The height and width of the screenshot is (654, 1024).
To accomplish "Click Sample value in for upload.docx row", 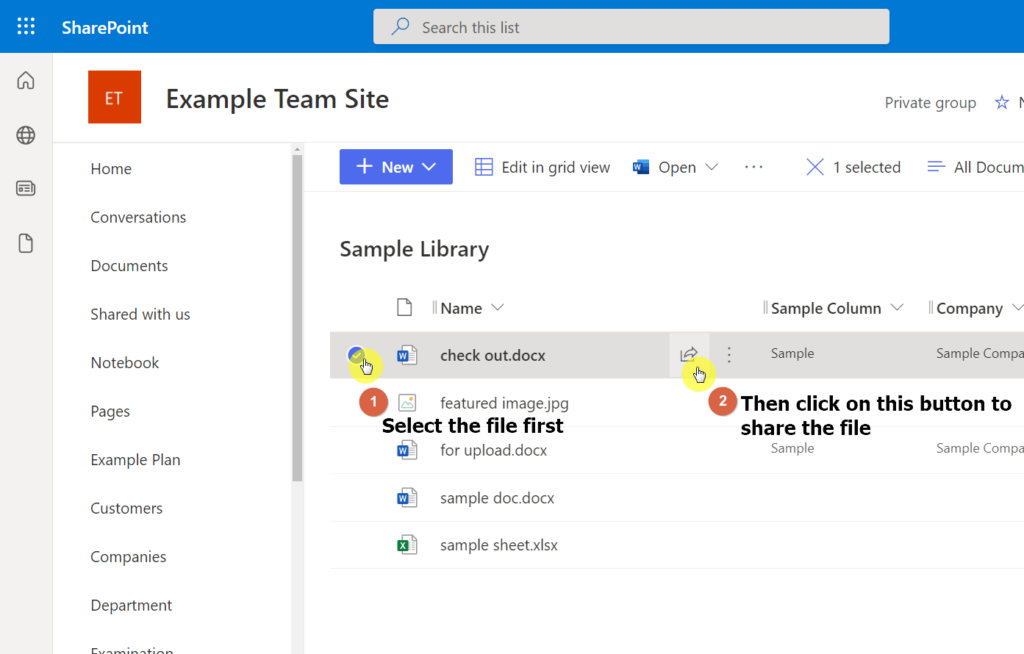I will tap(792, 448).
